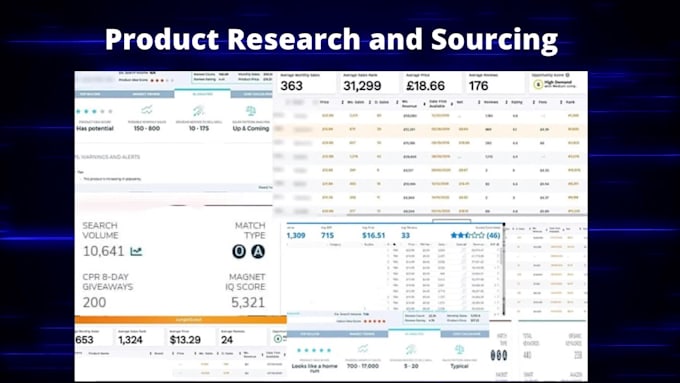Viewport: 680px width, 383px height.
Task: Select the active white tab above 'Up & Coming'
Action: point(203,94)
